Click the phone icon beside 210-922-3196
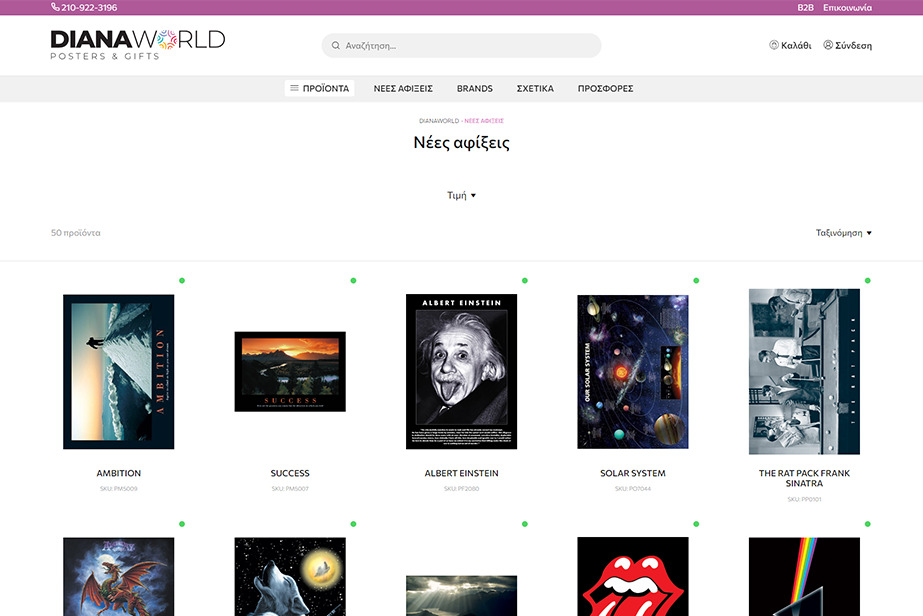The image size is (923, 616). 55,7
